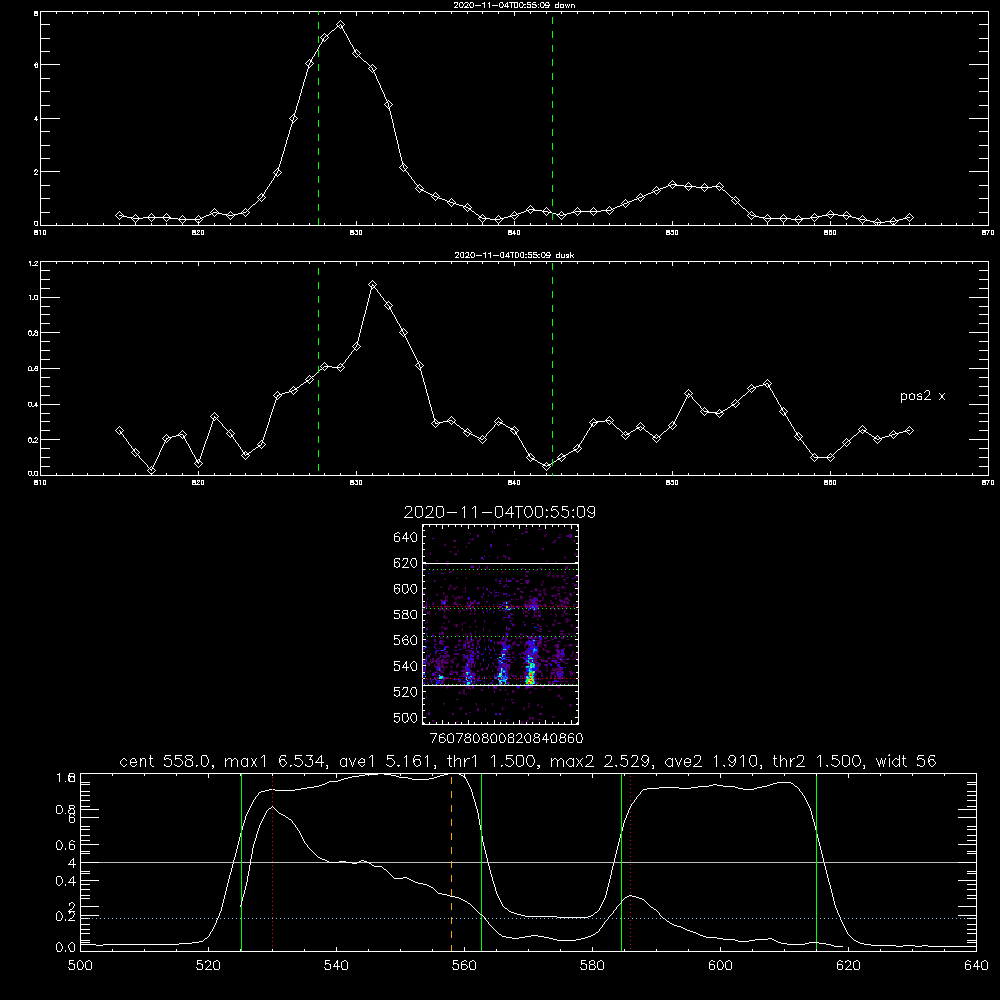Click the '640' tick label on bottom plot x-axis

pyautogui.click(x=976, y=966)
